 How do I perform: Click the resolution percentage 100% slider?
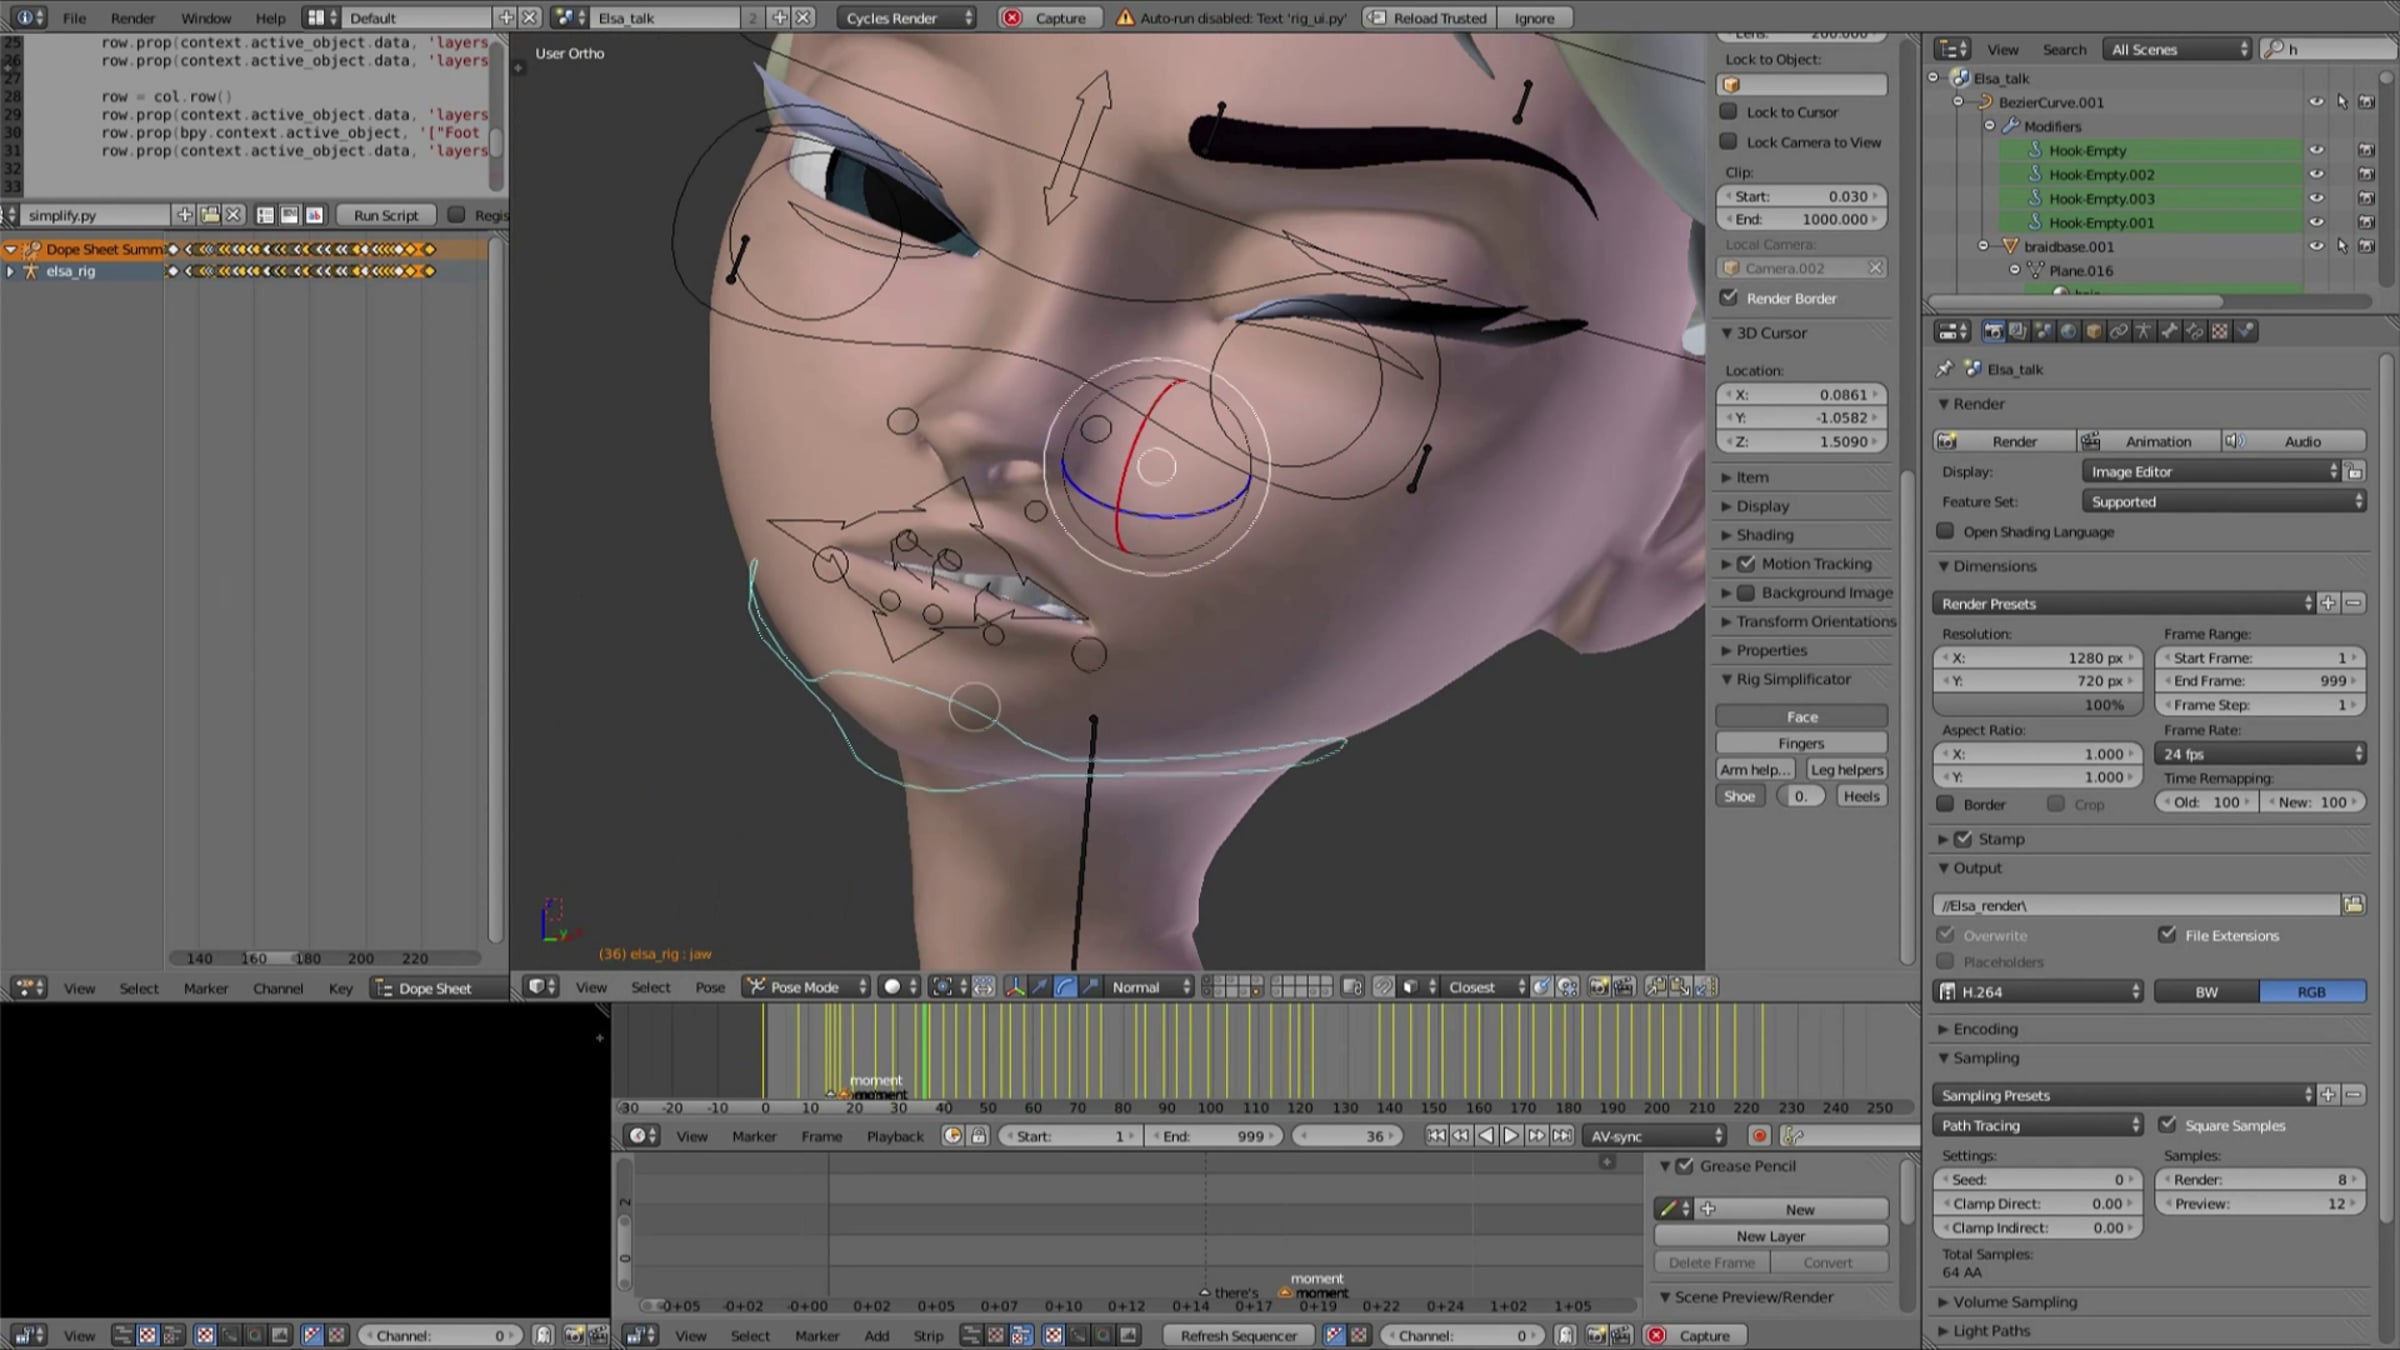click(2038, 705)
